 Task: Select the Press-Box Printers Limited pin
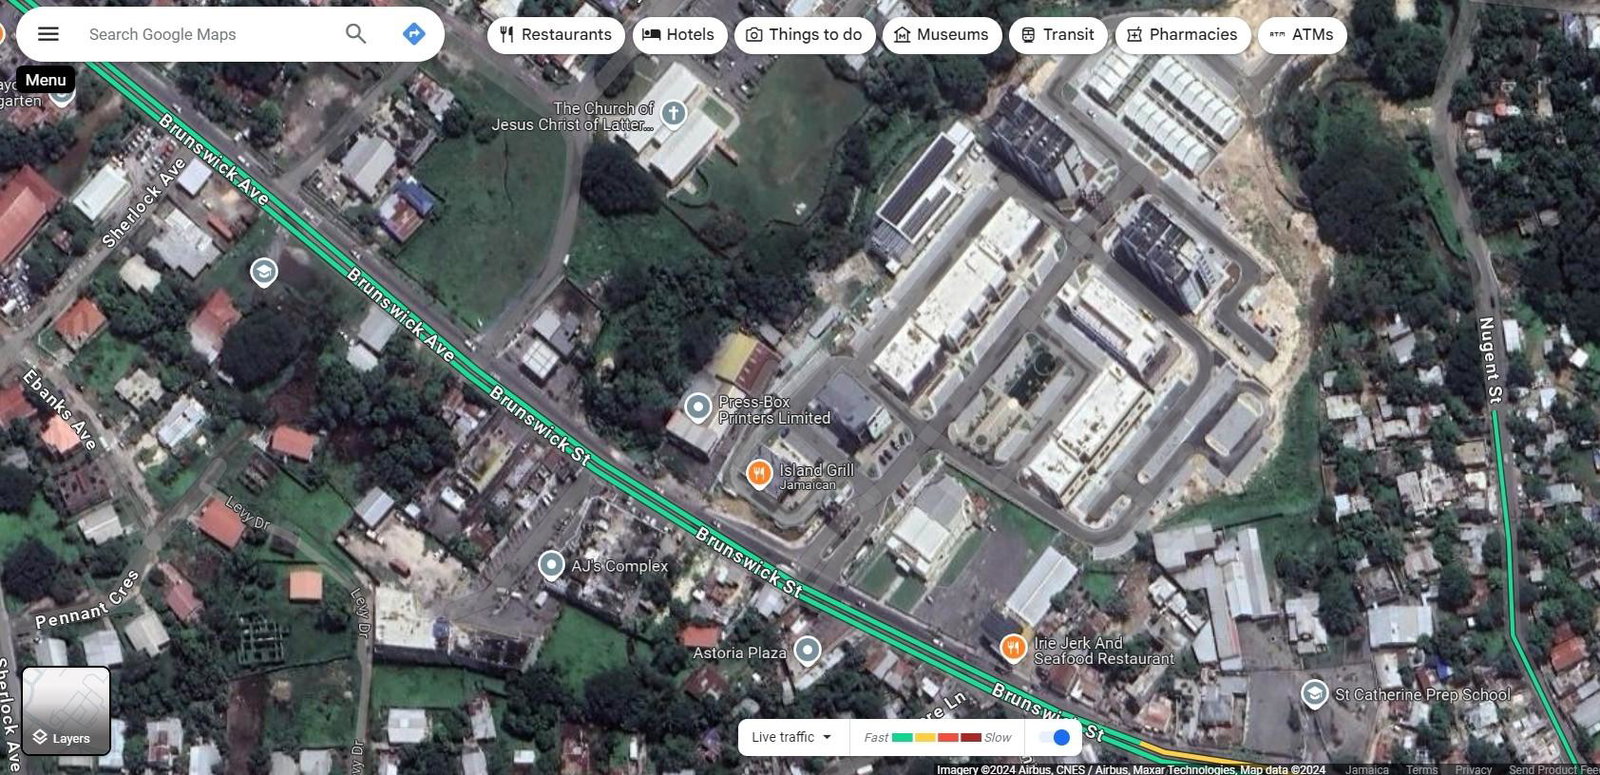click(x=697, y=407)
